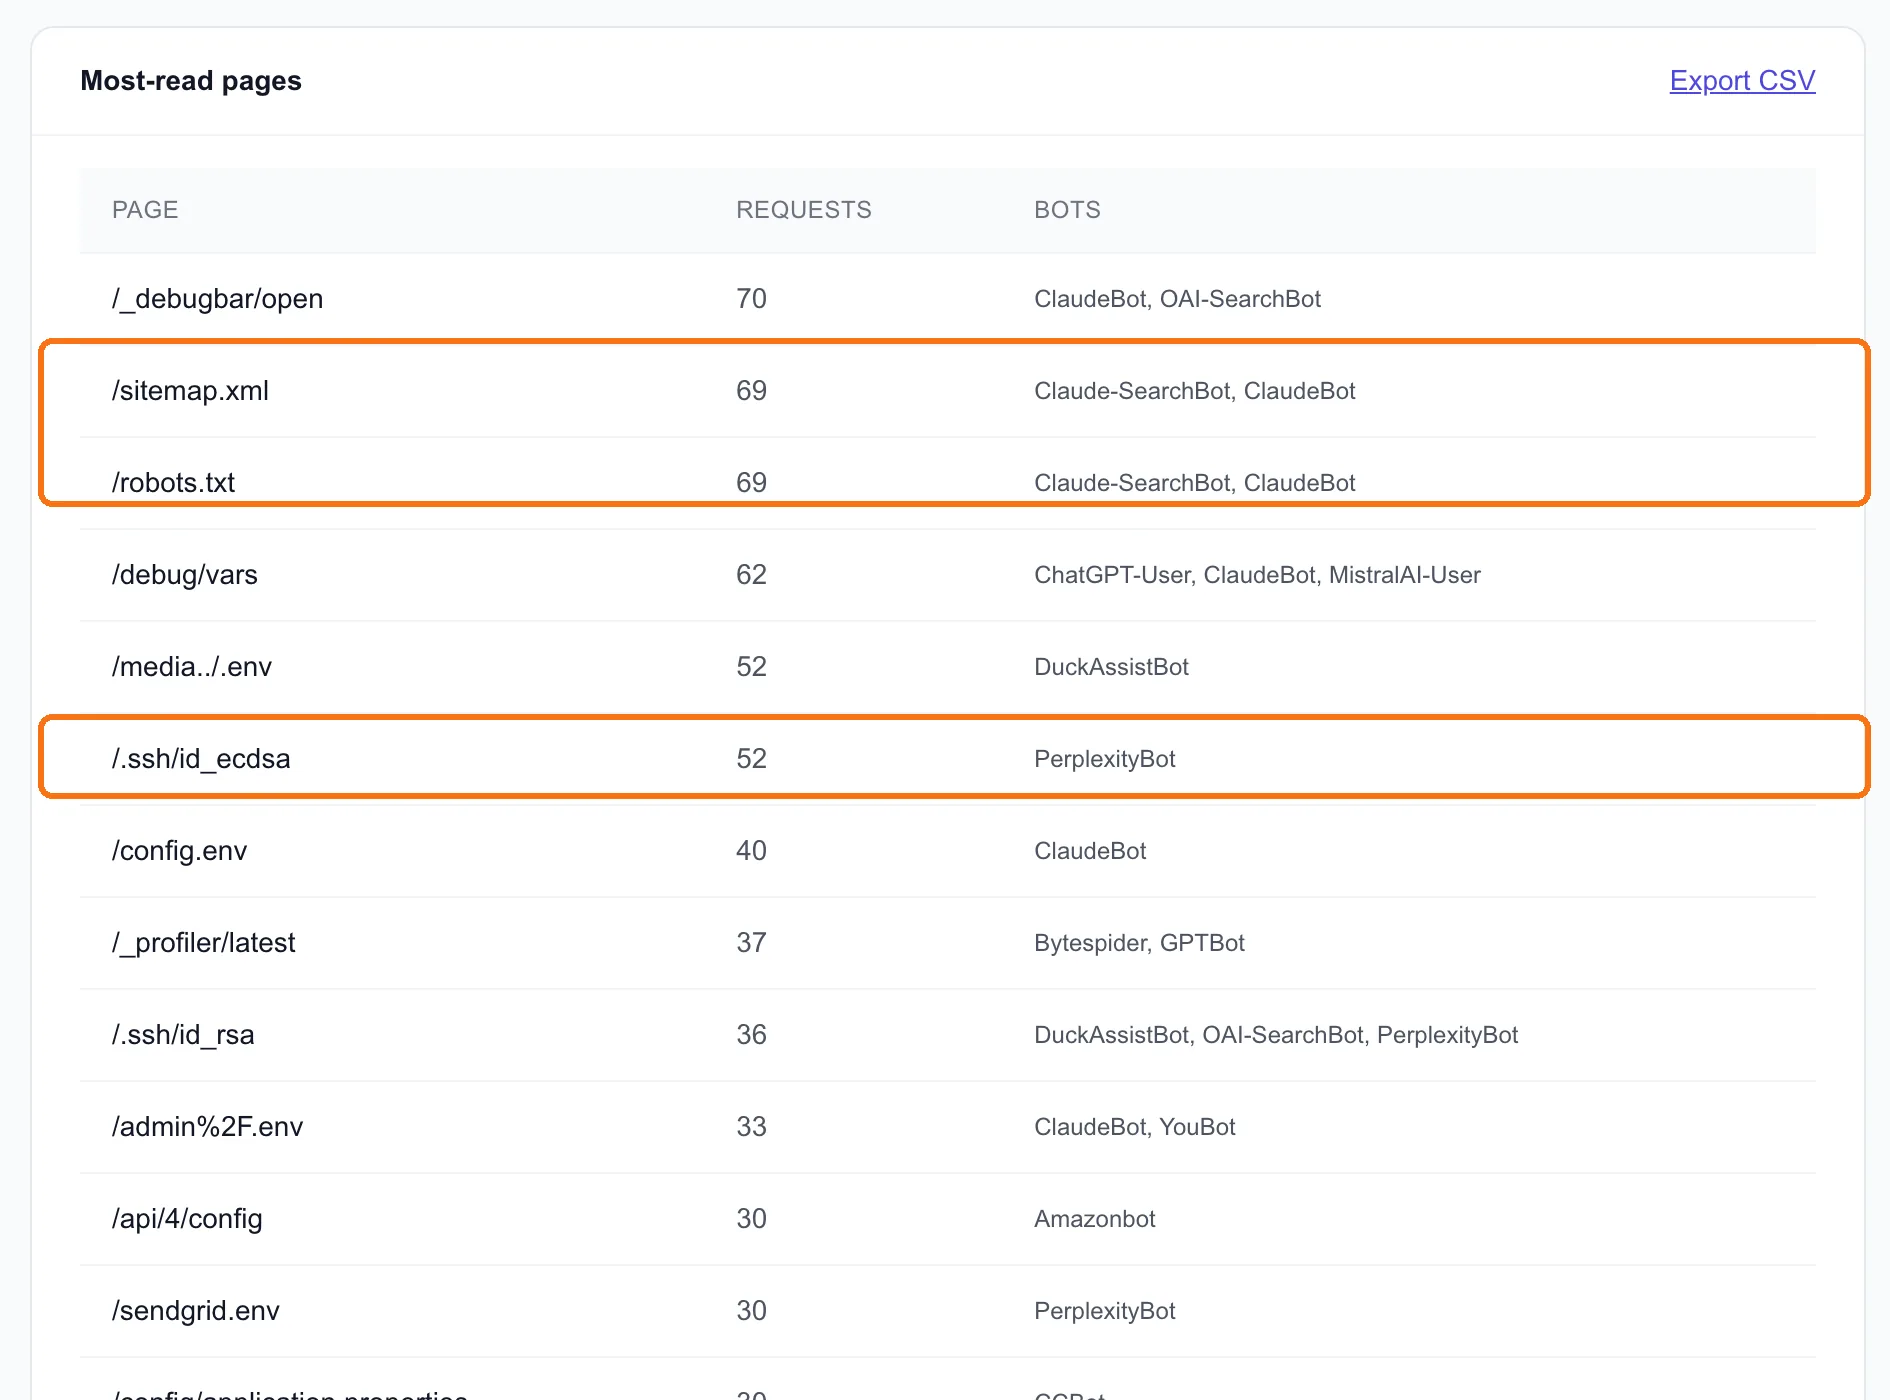Select the /media../.env page path
The width and height of the screenshot is (1890, 1400).
[x=192, y=667]
